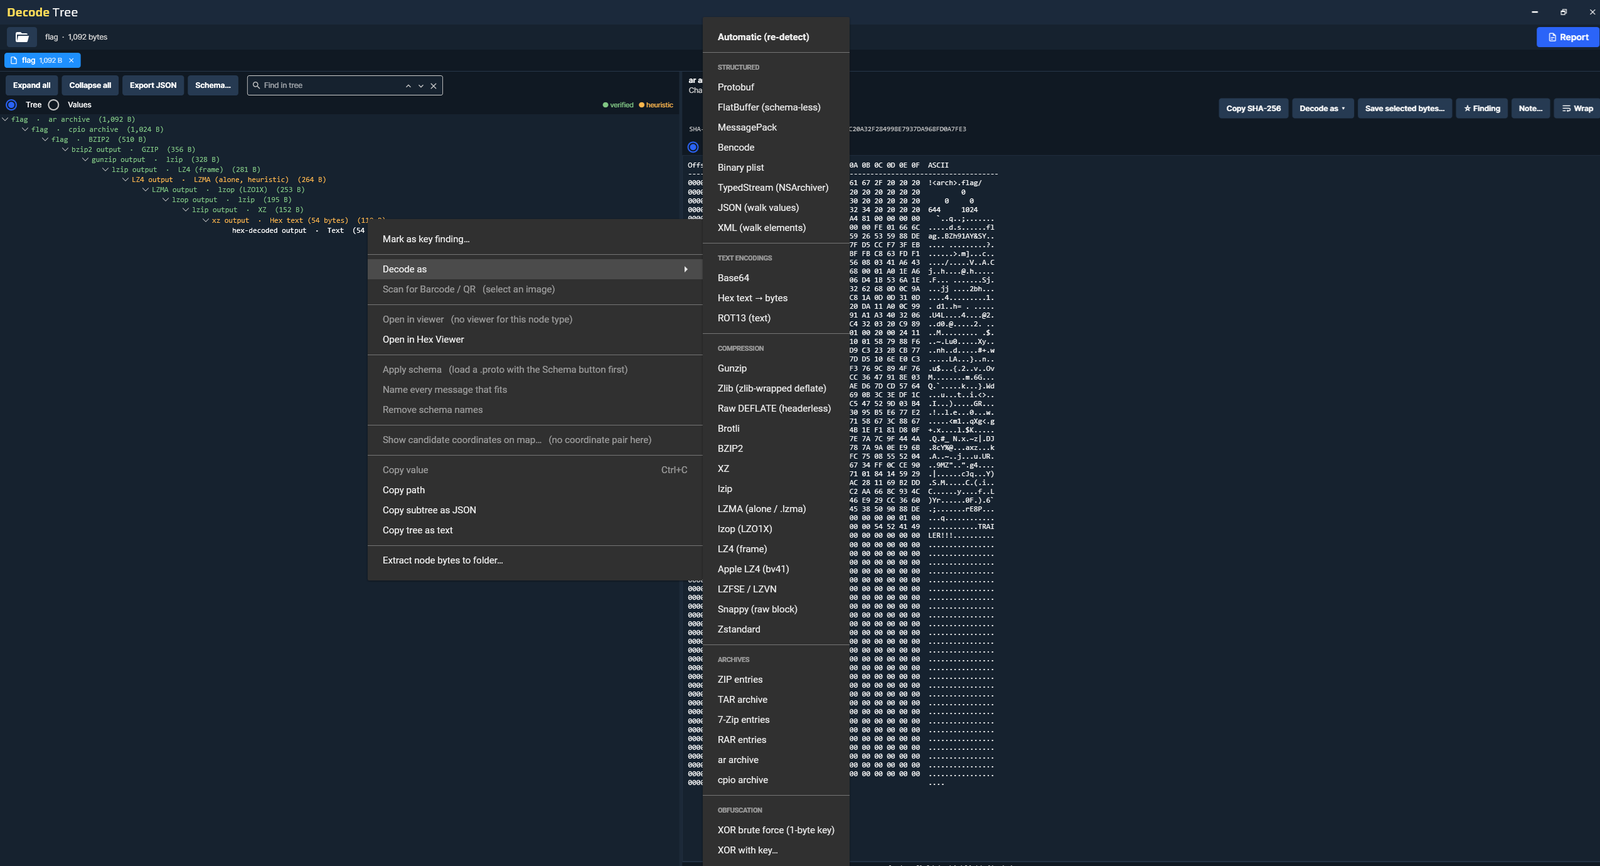This screenshot has width=1600, height=866.
Task: Choose Open in Hex Viewer
Action: coord(535,339)
